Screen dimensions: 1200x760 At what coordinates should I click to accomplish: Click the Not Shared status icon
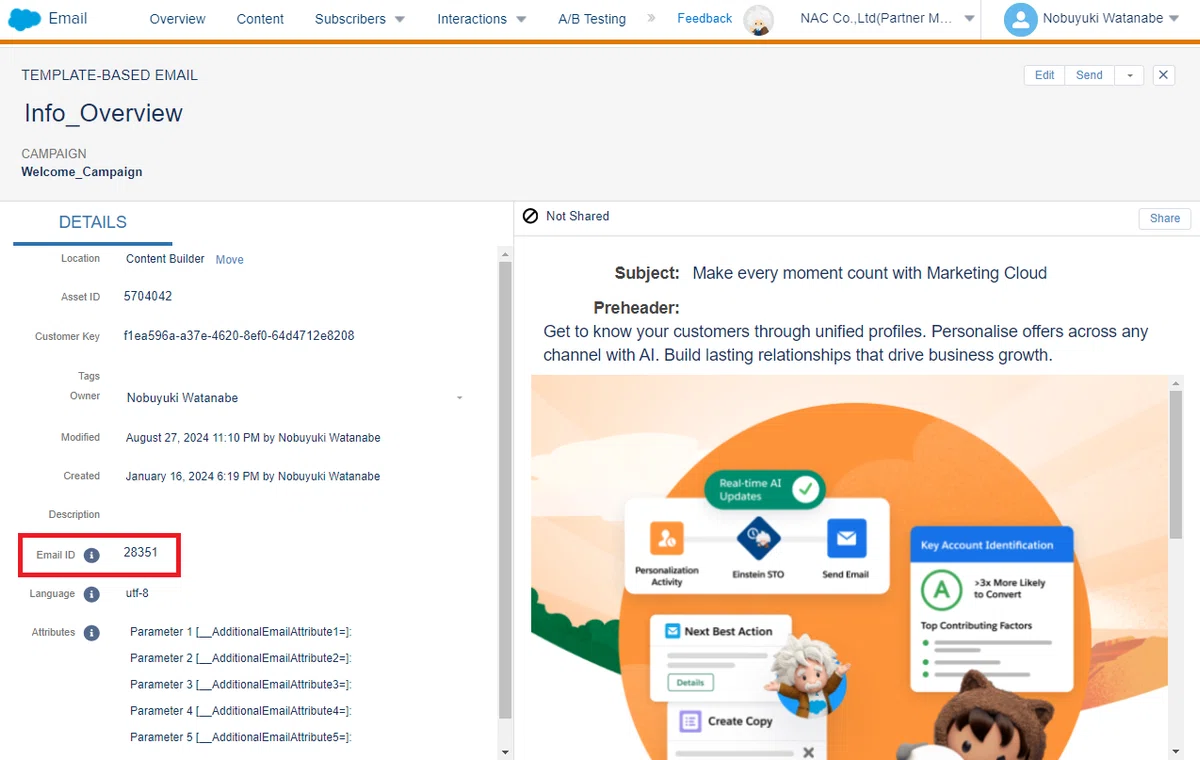530,216
